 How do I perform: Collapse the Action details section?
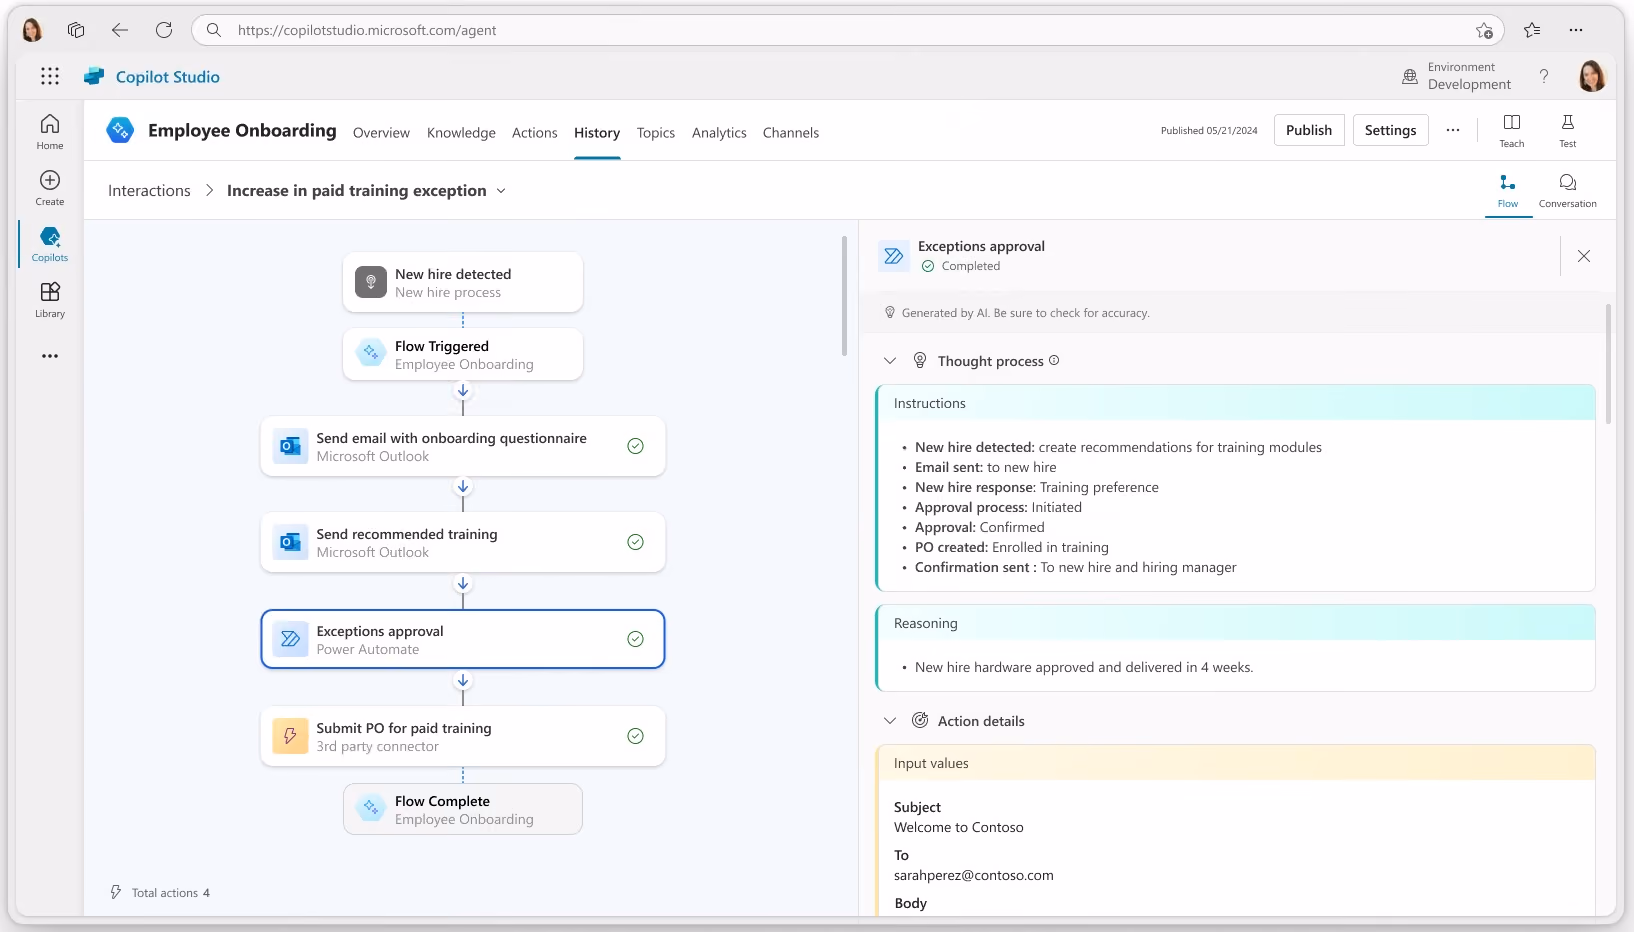[x=890, y=721]
